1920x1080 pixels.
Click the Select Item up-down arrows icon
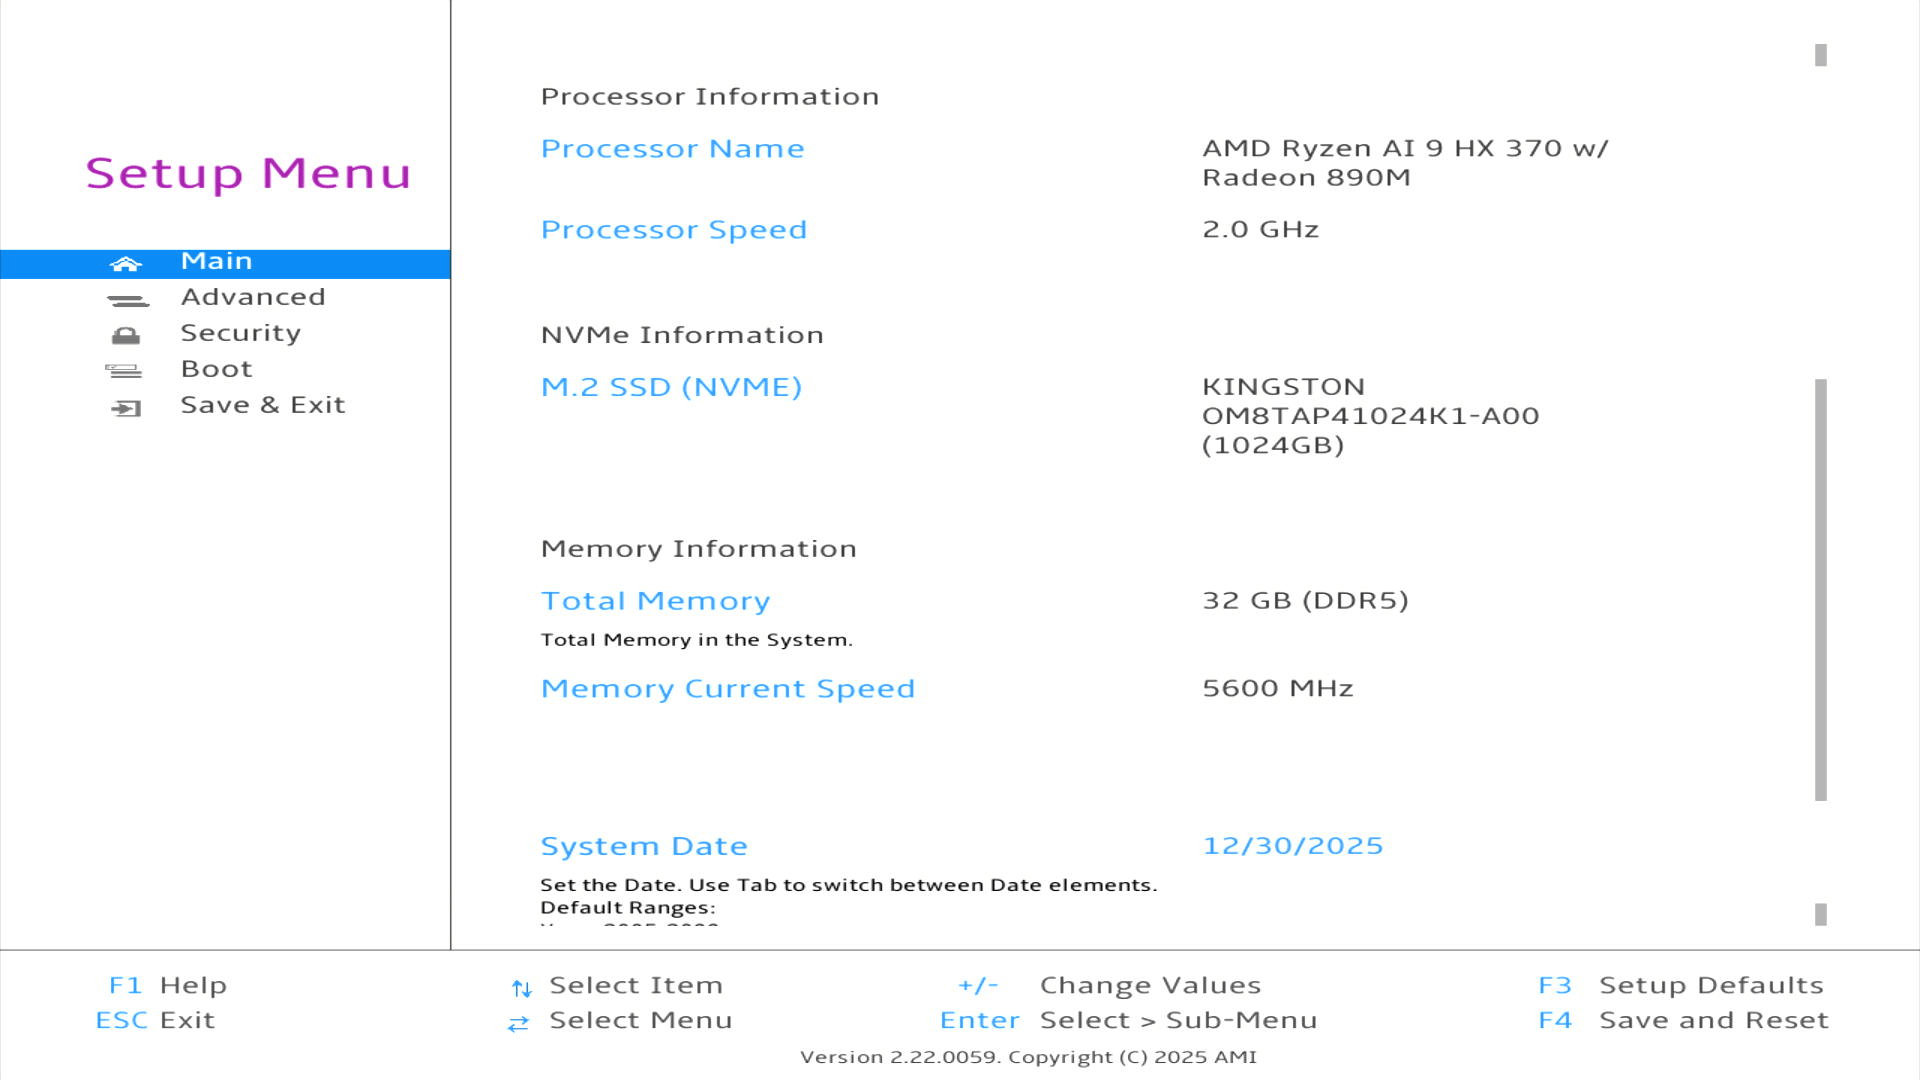[x=521, y=988]
